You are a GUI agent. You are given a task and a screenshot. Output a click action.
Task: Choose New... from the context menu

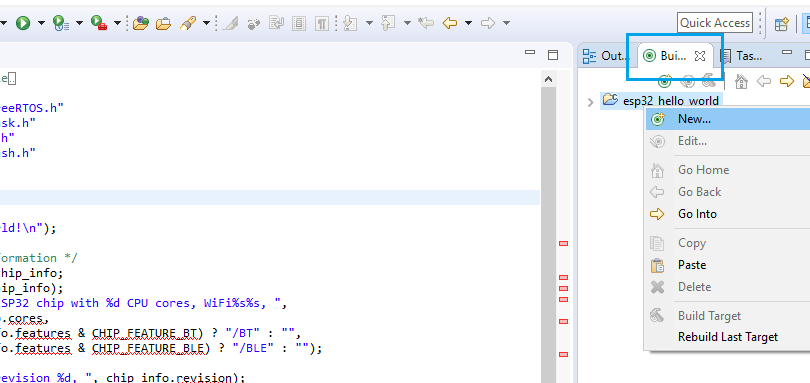(x=727, y=119)
